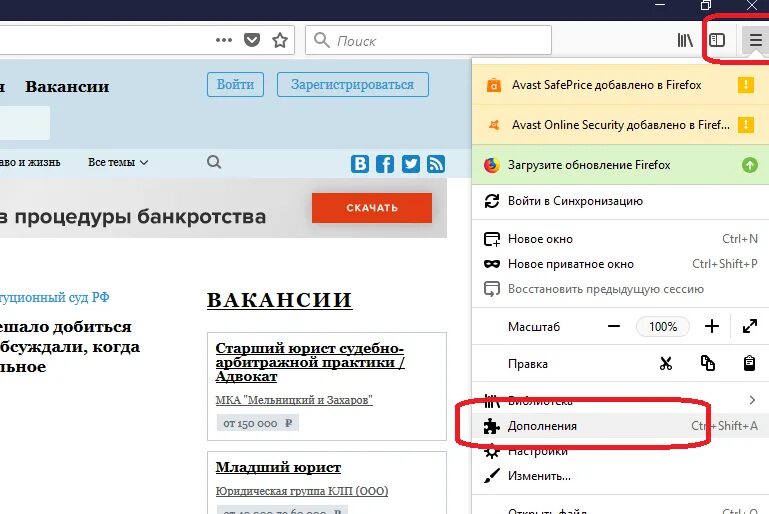Click the green update arrow icon

(749, 165)
